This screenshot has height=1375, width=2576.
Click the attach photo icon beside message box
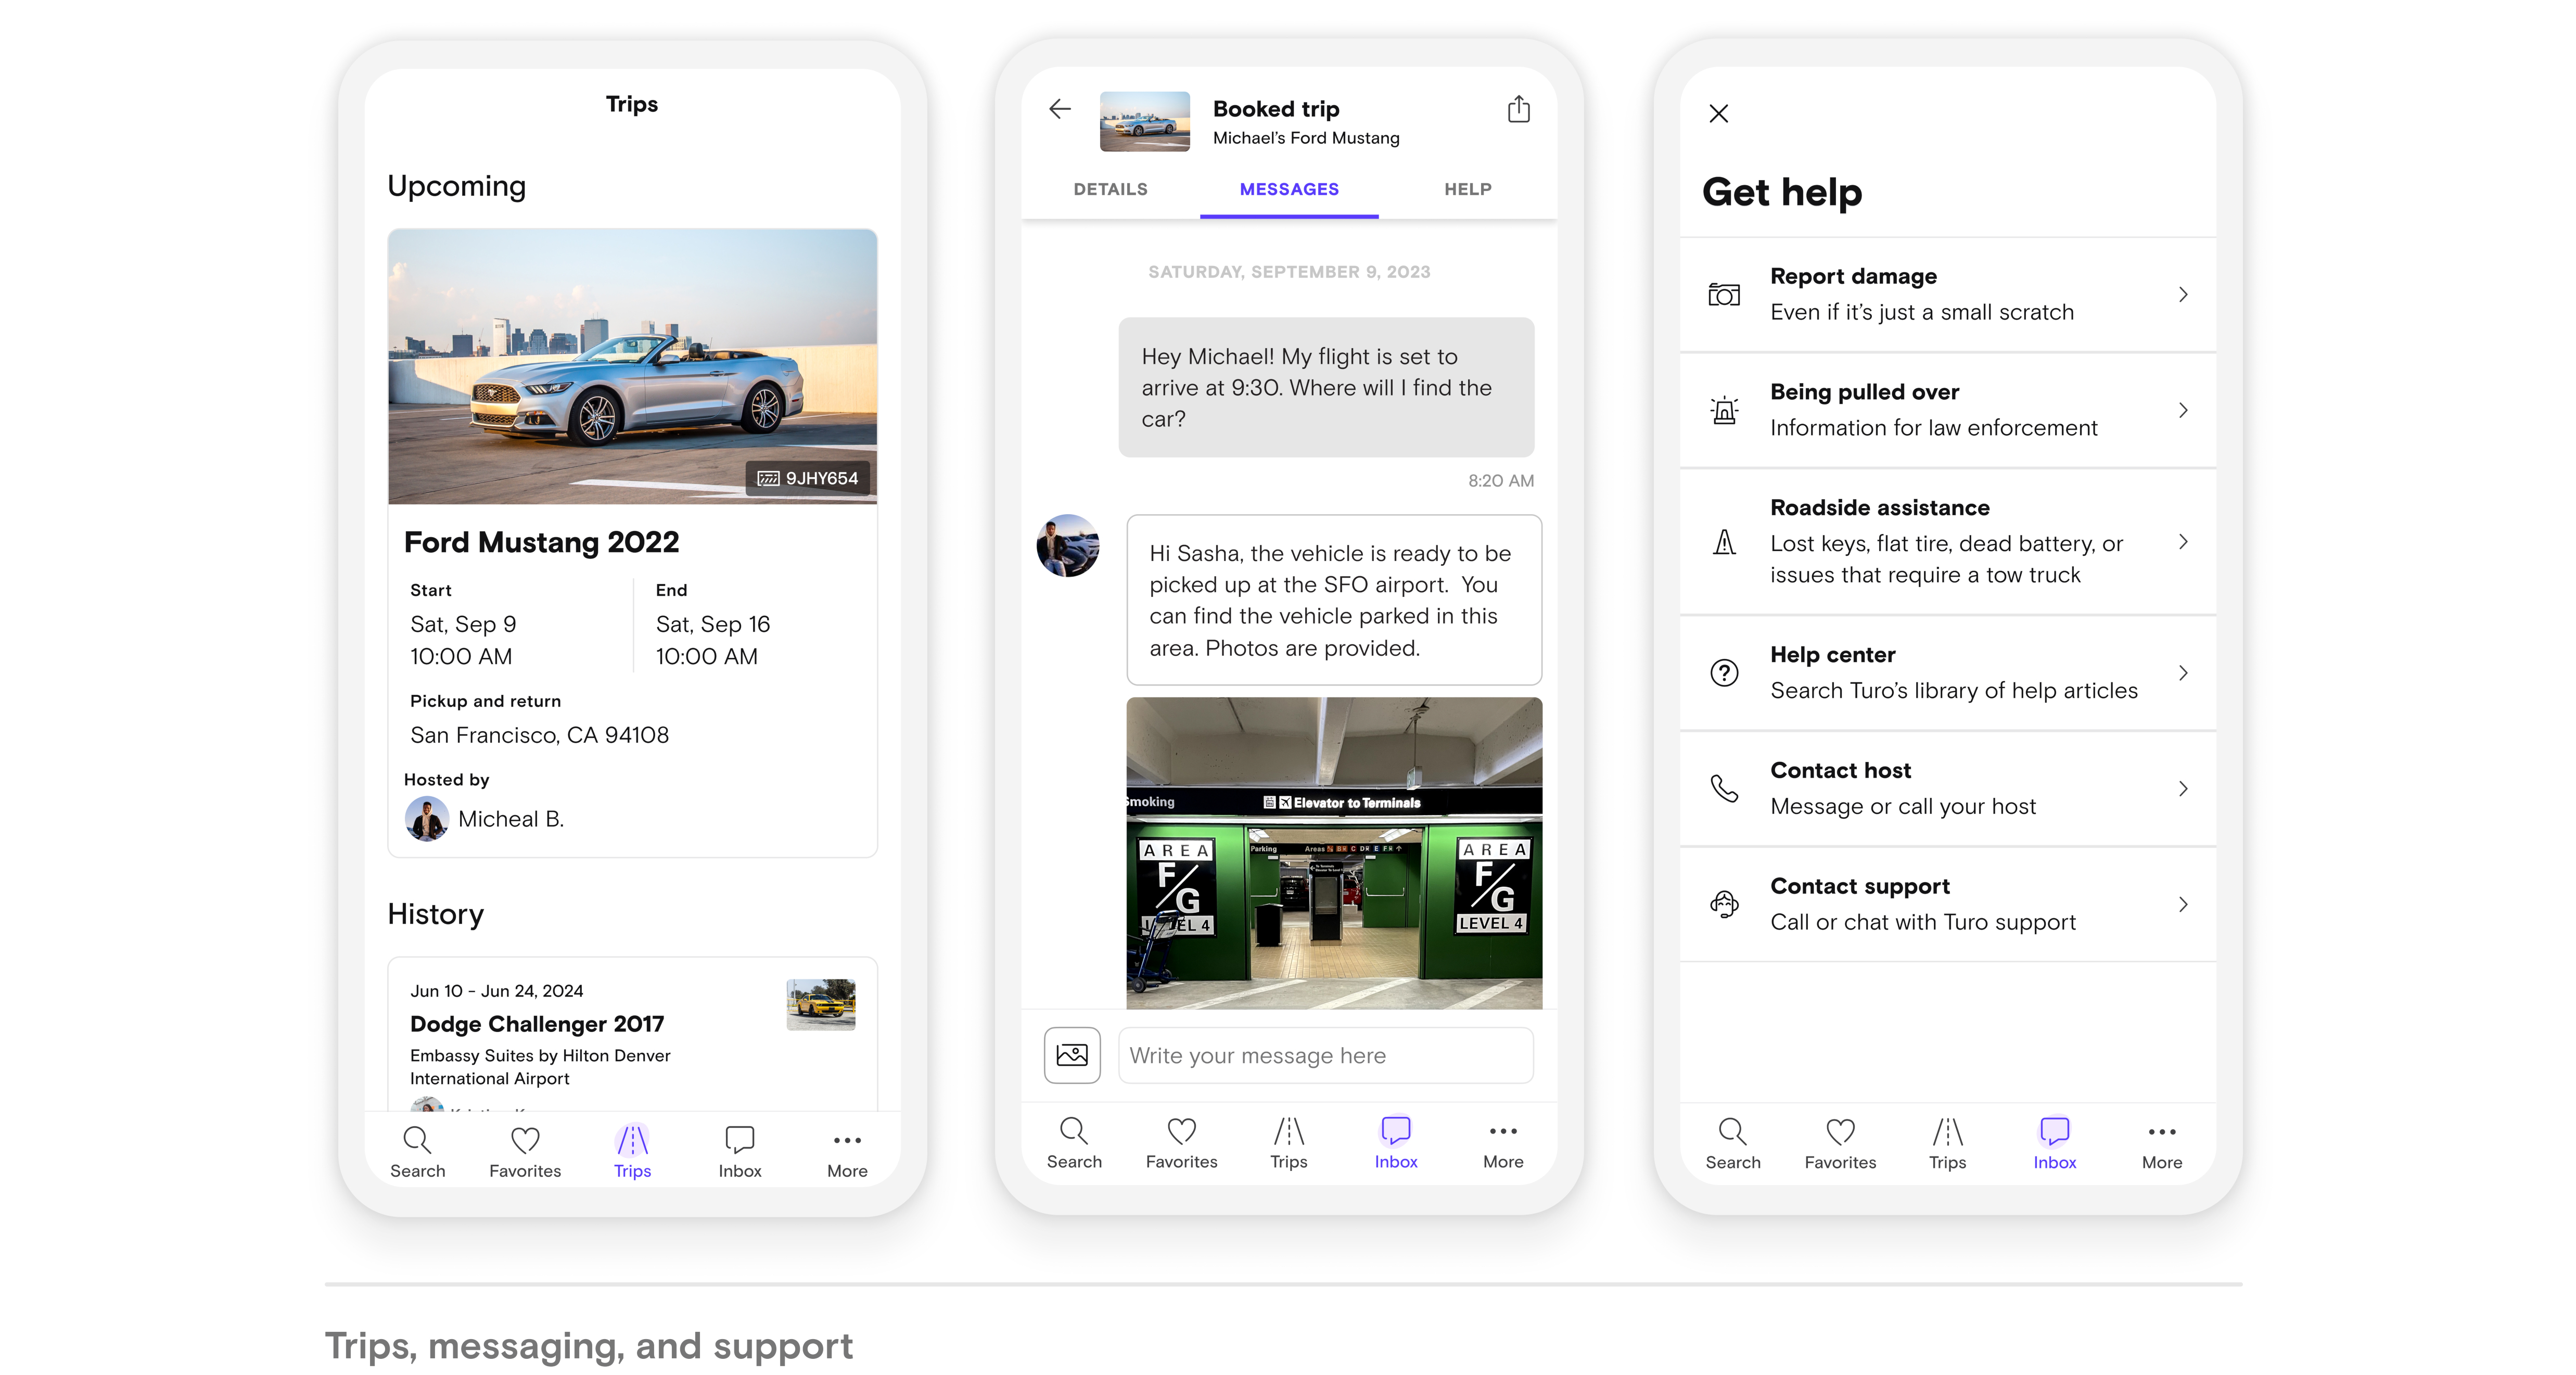[1072, 1055]
